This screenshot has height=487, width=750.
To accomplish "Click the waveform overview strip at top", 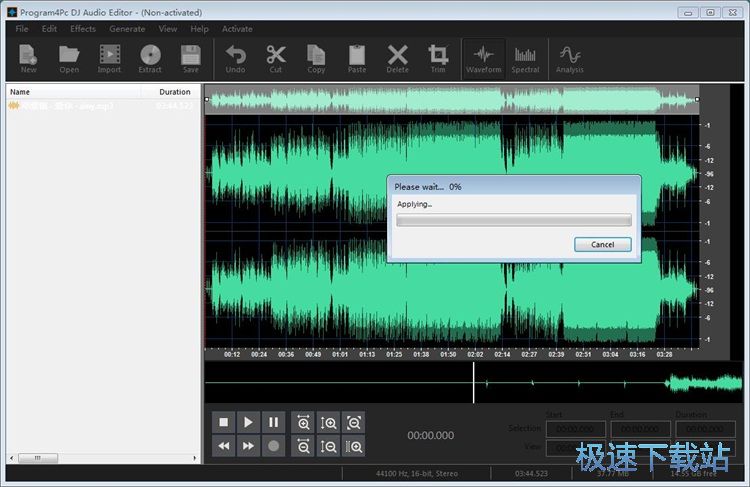I will click(452, 100).
